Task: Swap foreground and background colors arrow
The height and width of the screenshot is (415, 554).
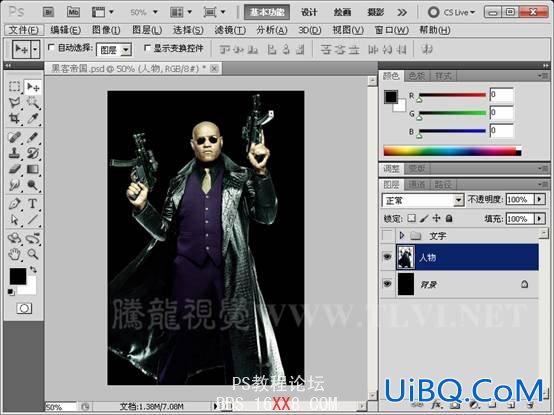Action: [33, 270]
